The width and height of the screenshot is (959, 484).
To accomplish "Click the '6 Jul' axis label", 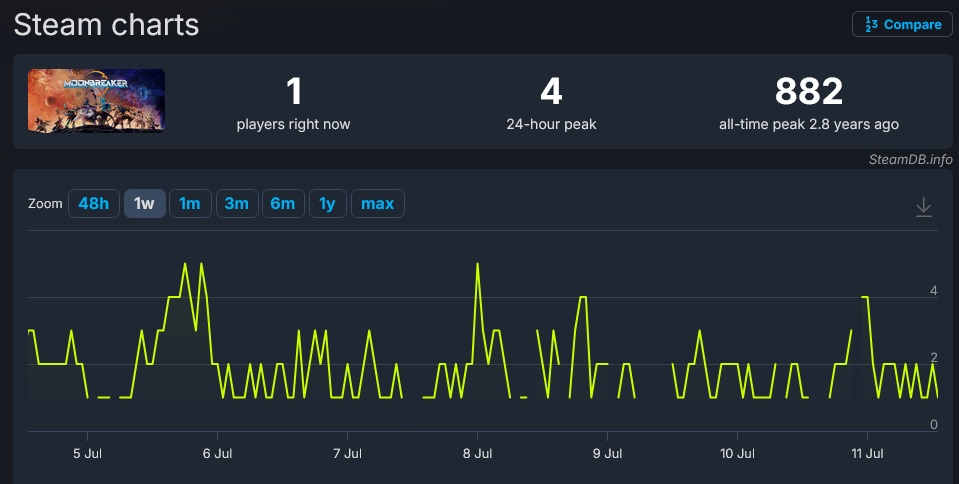I will [218, 453].
